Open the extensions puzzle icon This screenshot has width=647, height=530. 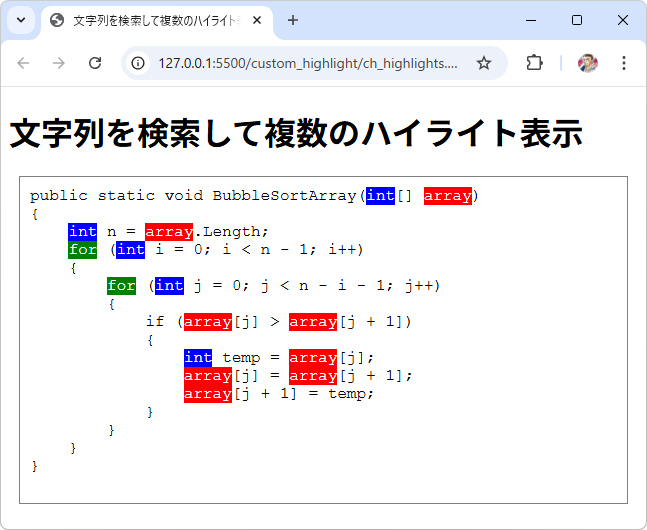click(x=534, y=63)
